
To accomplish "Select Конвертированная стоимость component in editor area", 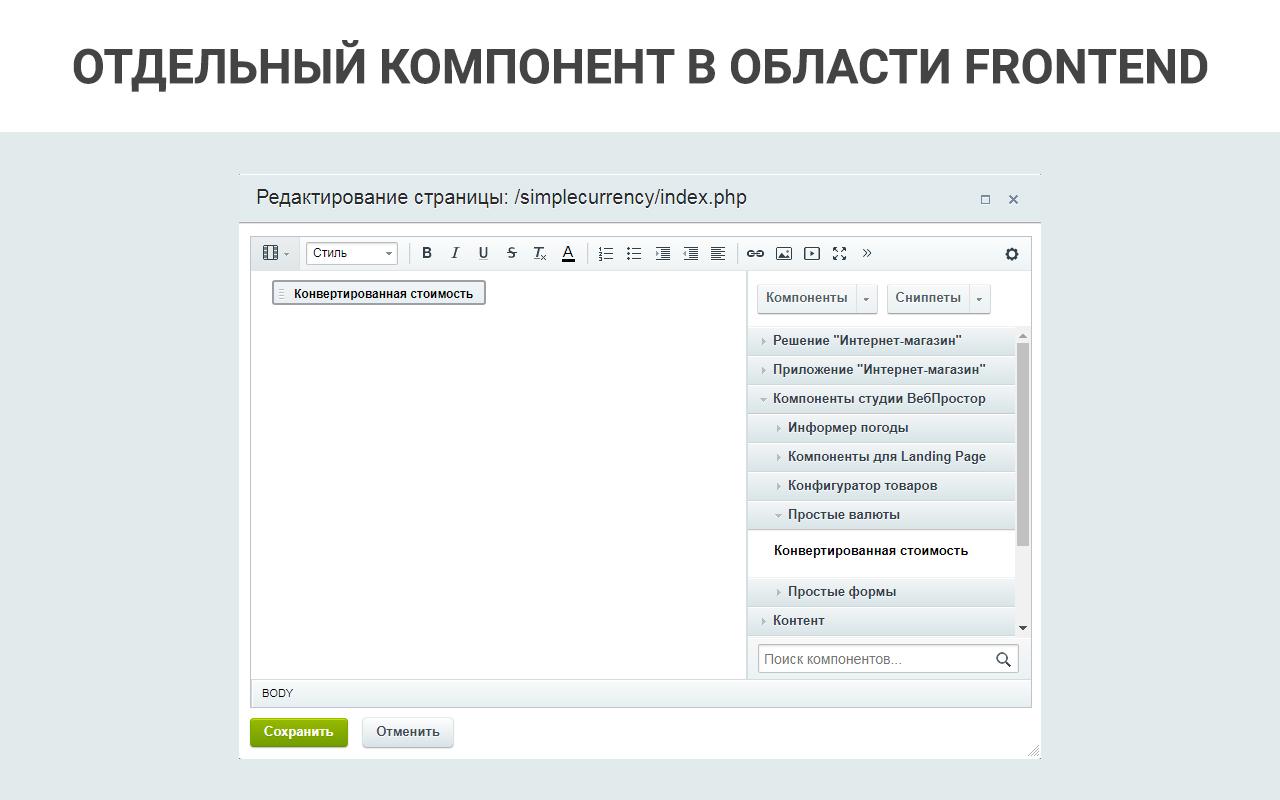I will point(379,293).
